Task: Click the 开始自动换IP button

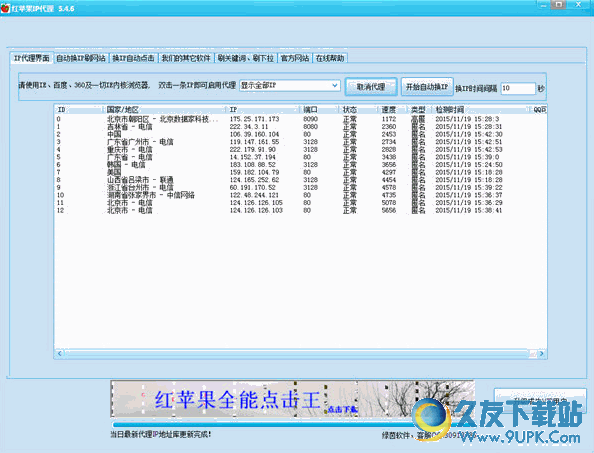Action: pos(427,87)
